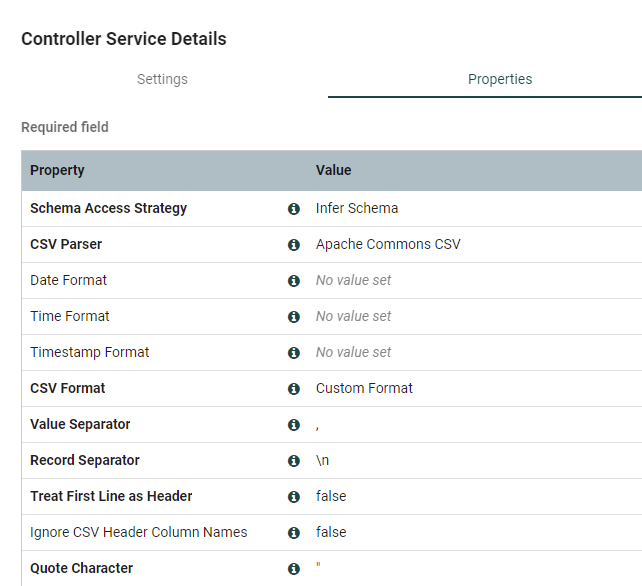Switch to the Settings tab
The height and width of the screenshot is (586, 642).
click(162, 79)
